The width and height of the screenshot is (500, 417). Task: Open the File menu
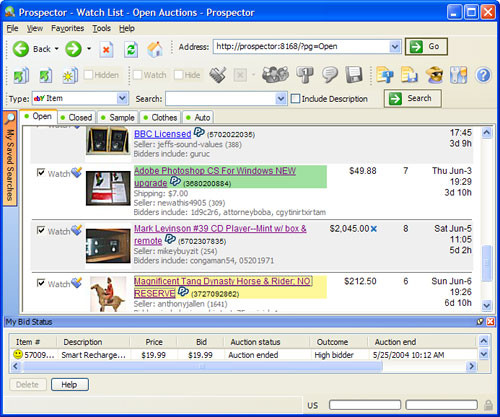click(12, 28)
